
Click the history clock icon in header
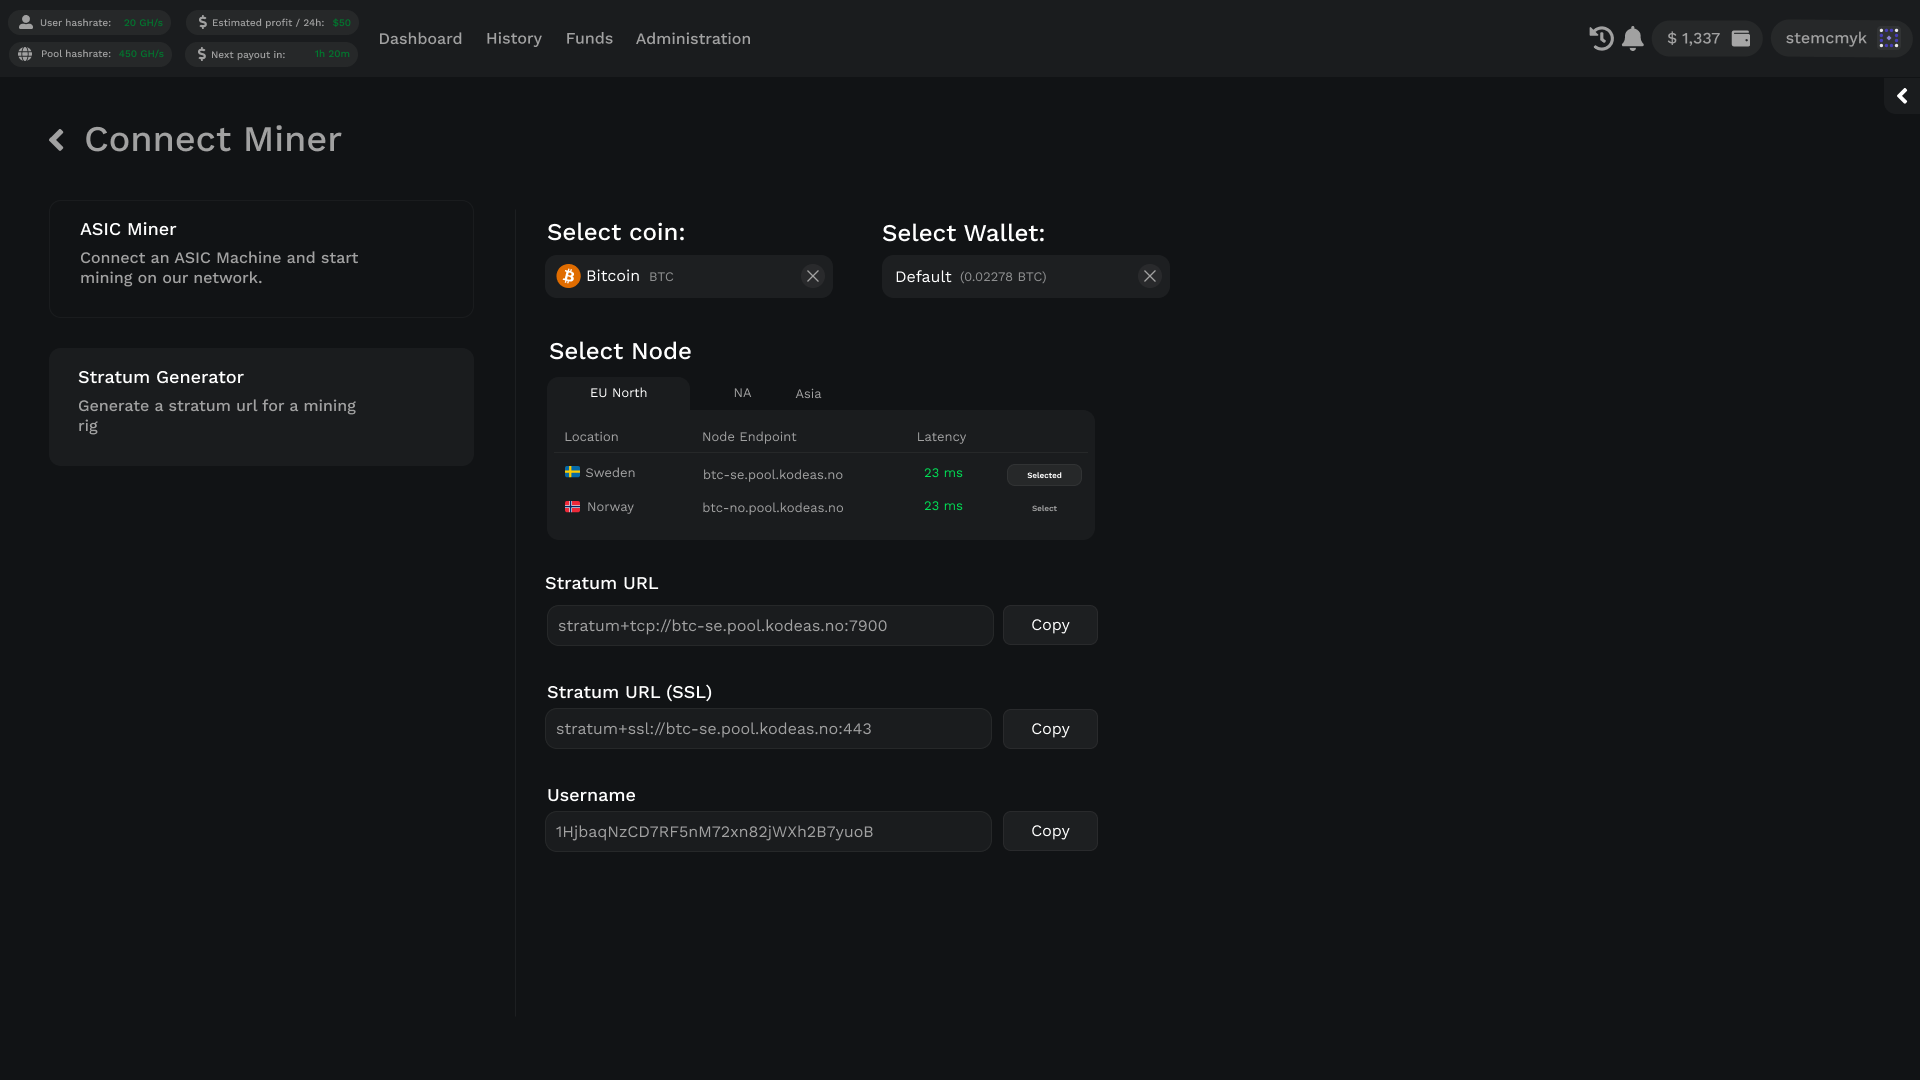coord(1601,38)
